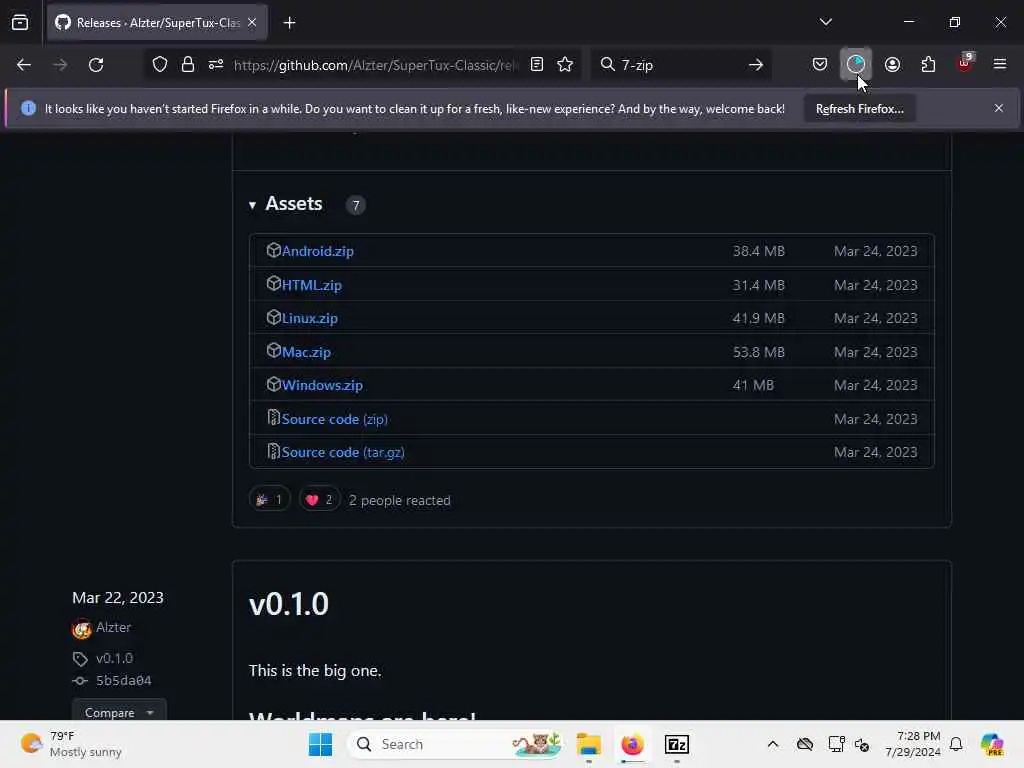
Task: Open the Copilot icon in taskbar corner
Action: tap(991, 744)
